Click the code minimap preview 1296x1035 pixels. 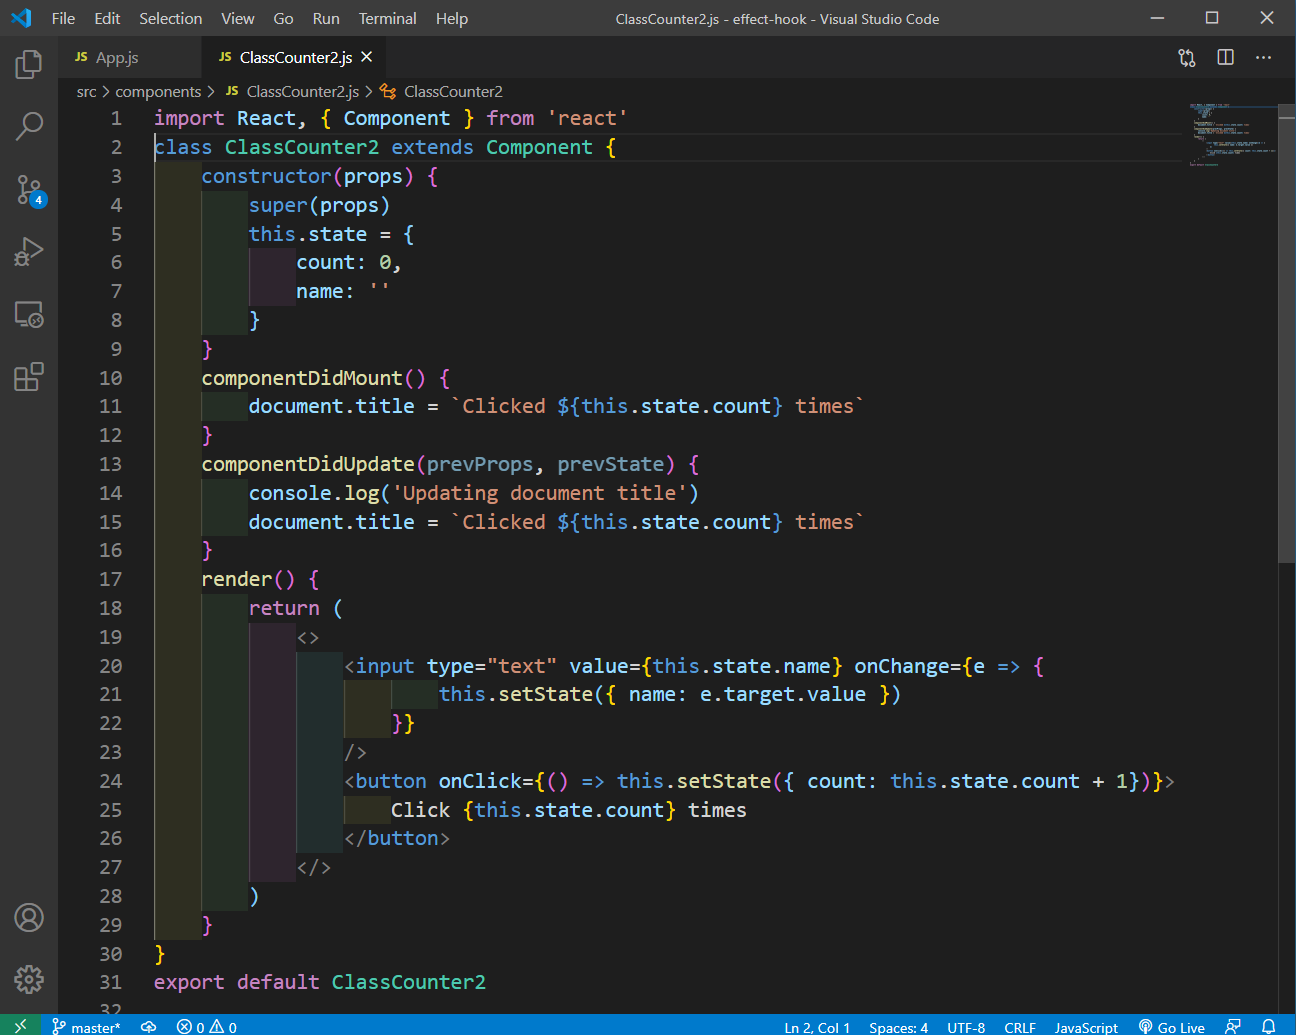pos(1232,134)
